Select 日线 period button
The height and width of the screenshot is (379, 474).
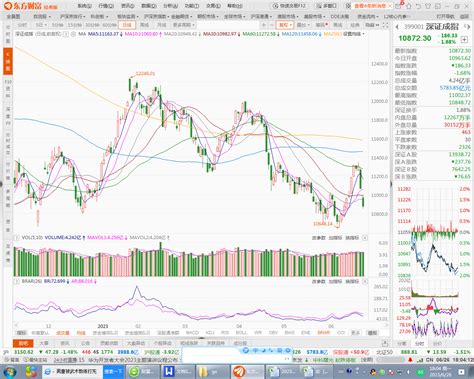127,25
